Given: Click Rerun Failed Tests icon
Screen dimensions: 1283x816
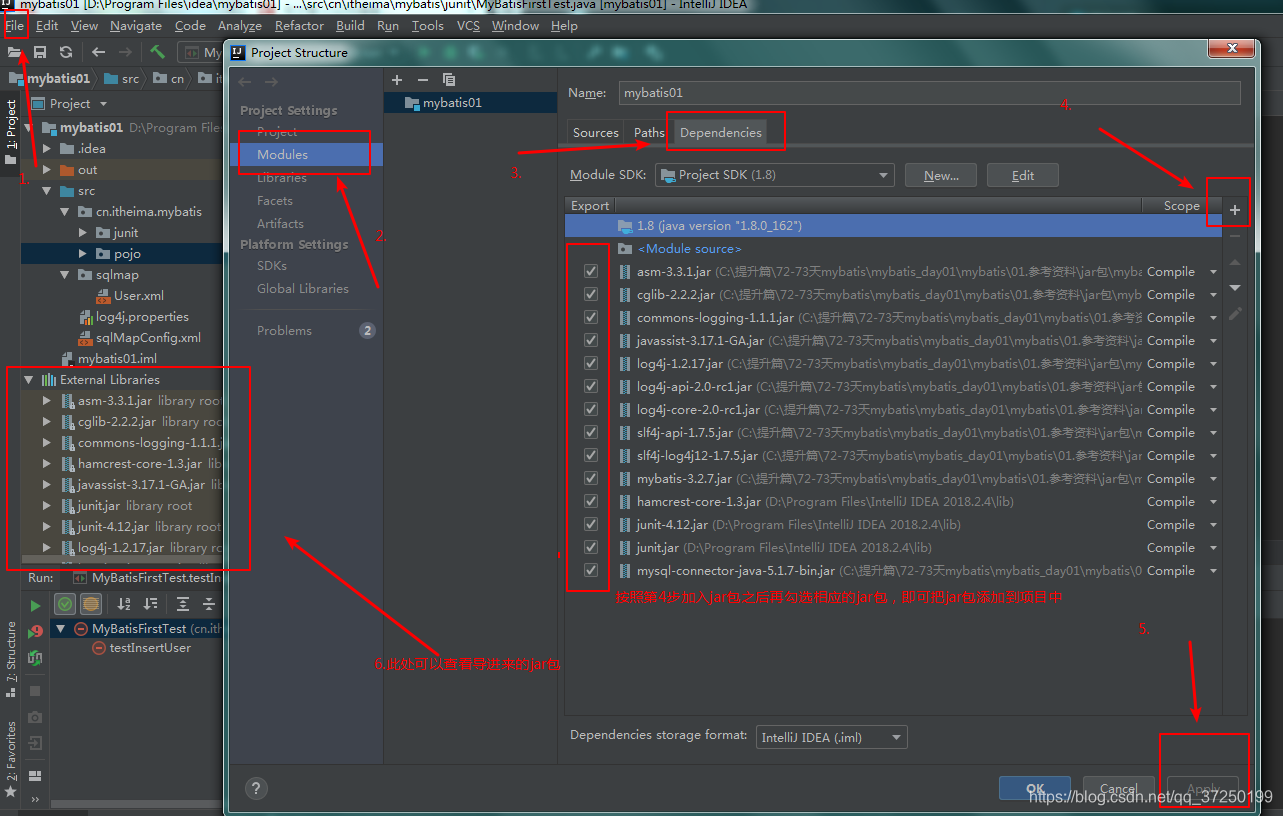Looking at the screenshot, I should [35, 631].
